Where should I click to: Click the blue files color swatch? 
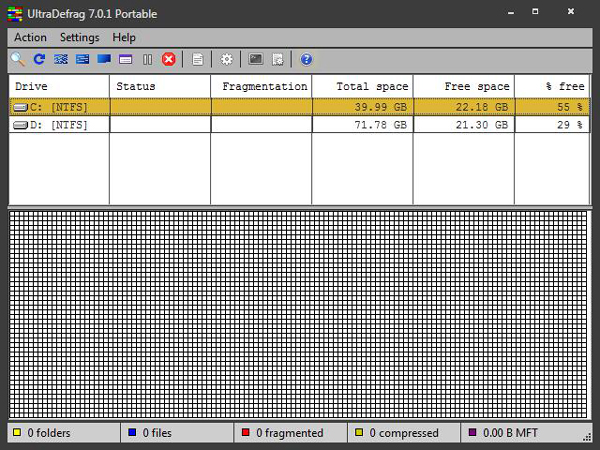132,432
